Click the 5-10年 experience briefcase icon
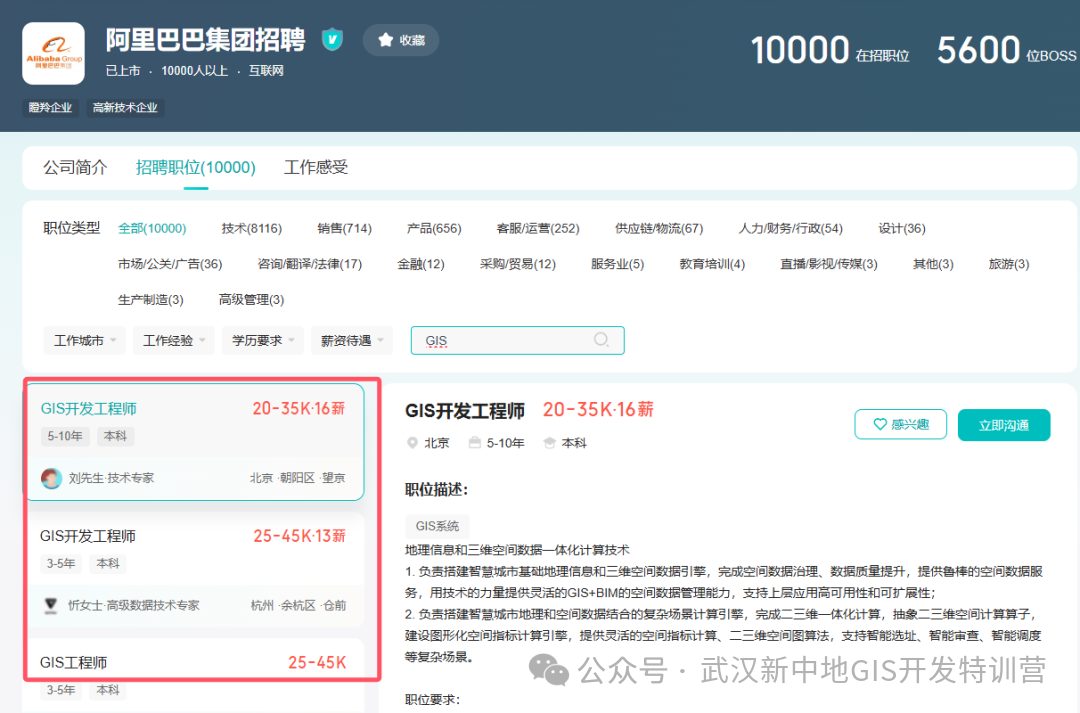This screenshot has height=713, width=1080. pos(475,443)
